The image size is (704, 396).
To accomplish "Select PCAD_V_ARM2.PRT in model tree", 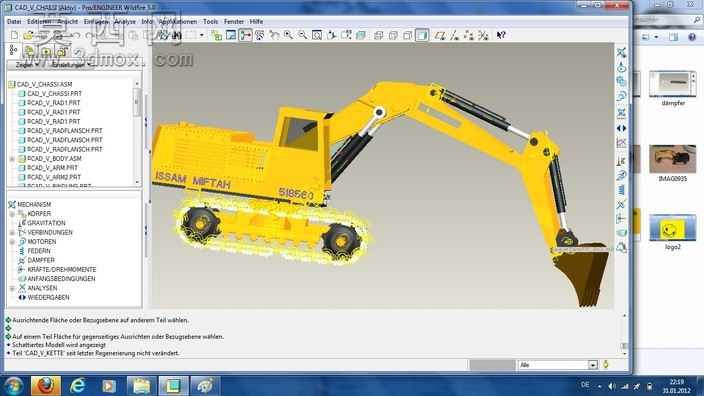I will [54, 177].
